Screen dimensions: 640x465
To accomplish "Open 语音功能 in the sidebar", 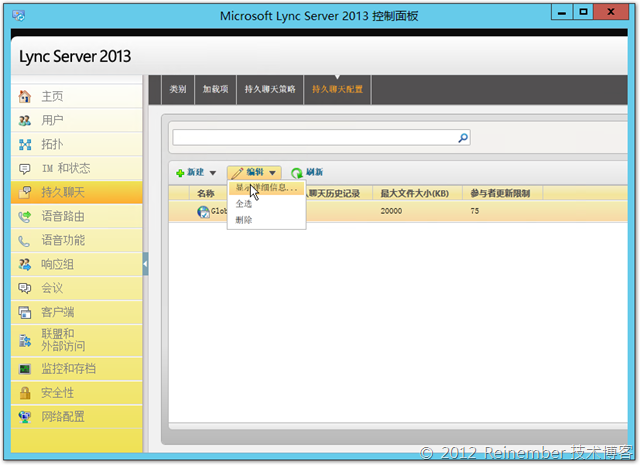I will [x=77, y=240].
